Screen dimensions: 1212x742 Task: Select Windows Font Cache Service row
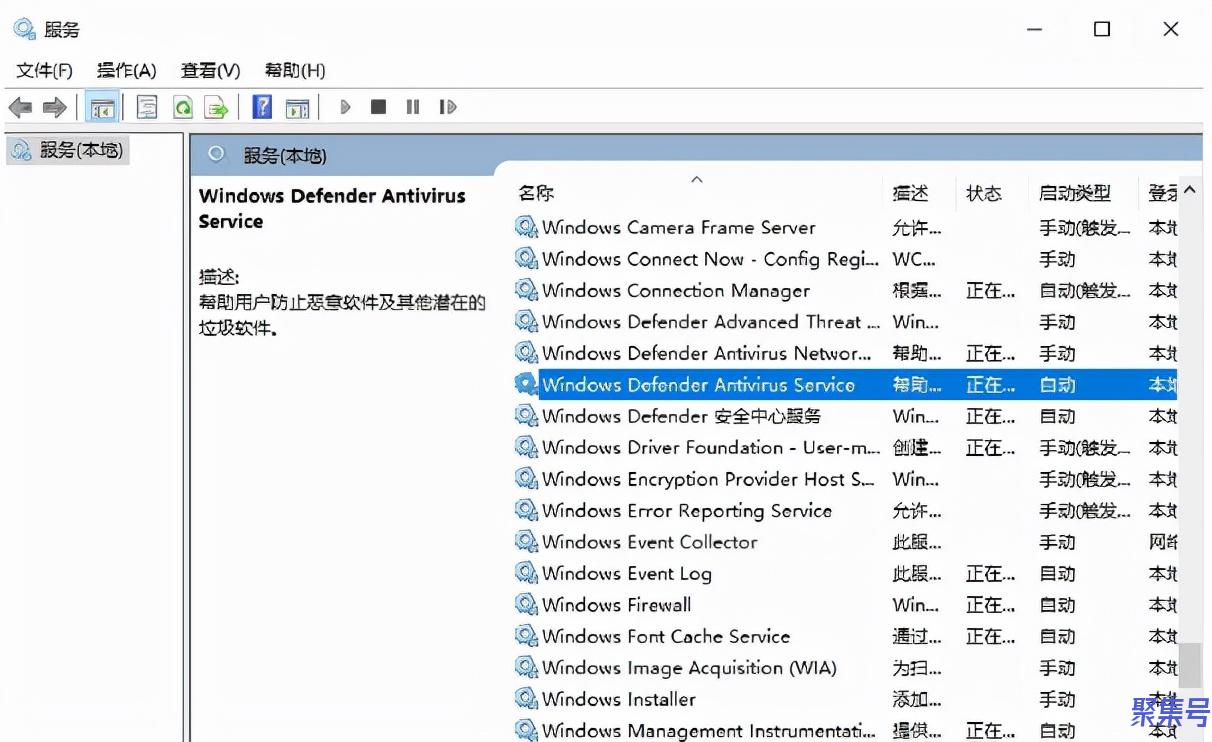[x=845, y=636]
